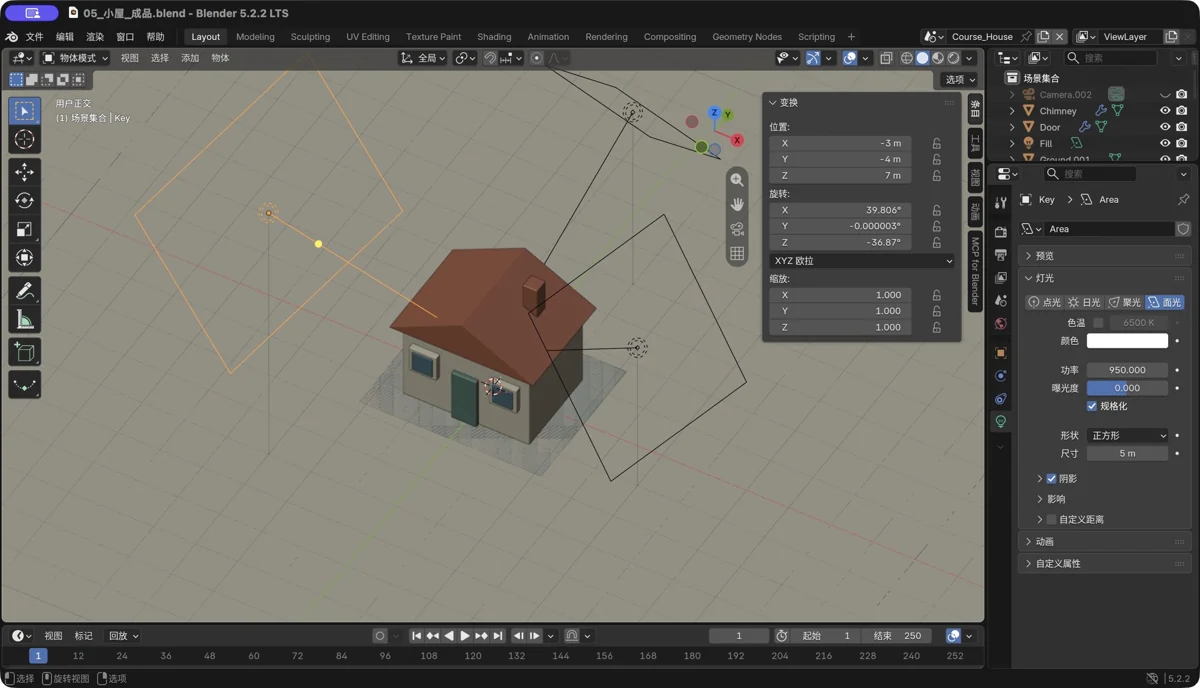
Task: Switch to the Shading workspace tab
Action: pos(494,37)
